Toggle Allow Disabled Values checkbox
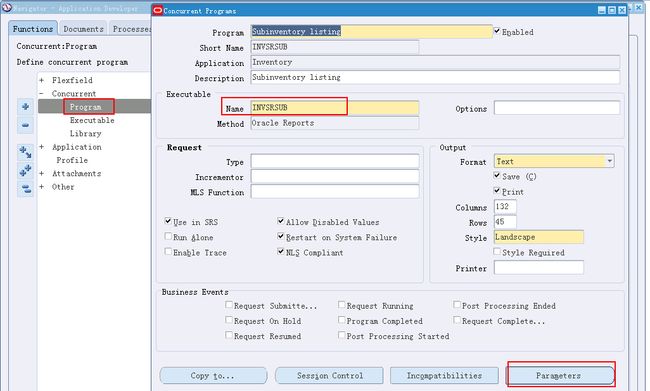 [281, 221]
